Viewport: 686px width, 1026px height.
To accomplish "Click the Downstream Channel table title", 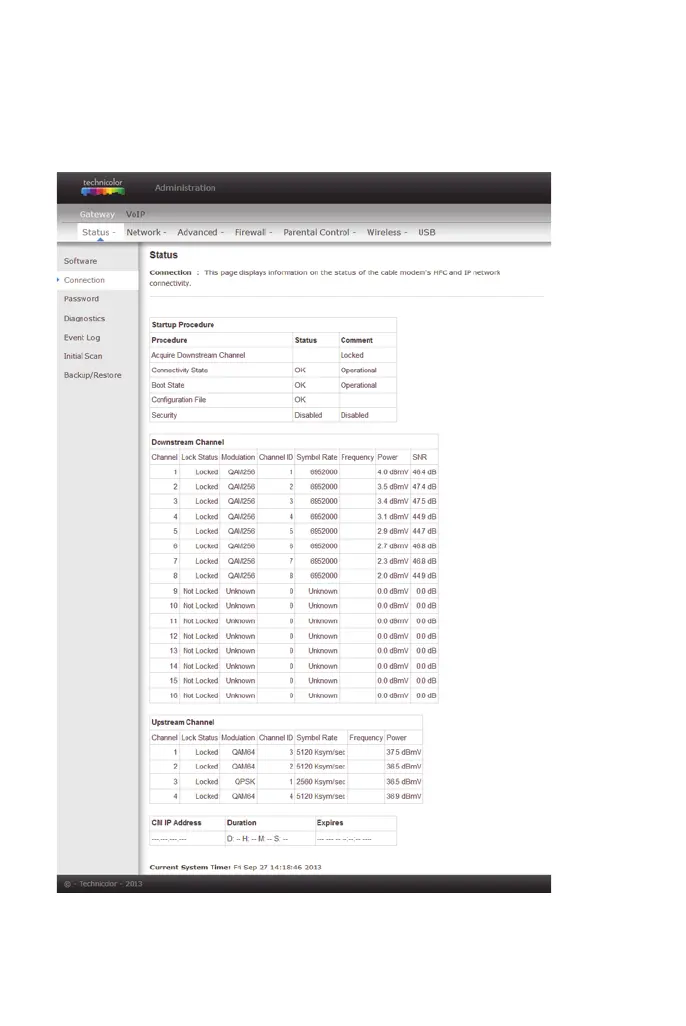I will pos(187,442).
